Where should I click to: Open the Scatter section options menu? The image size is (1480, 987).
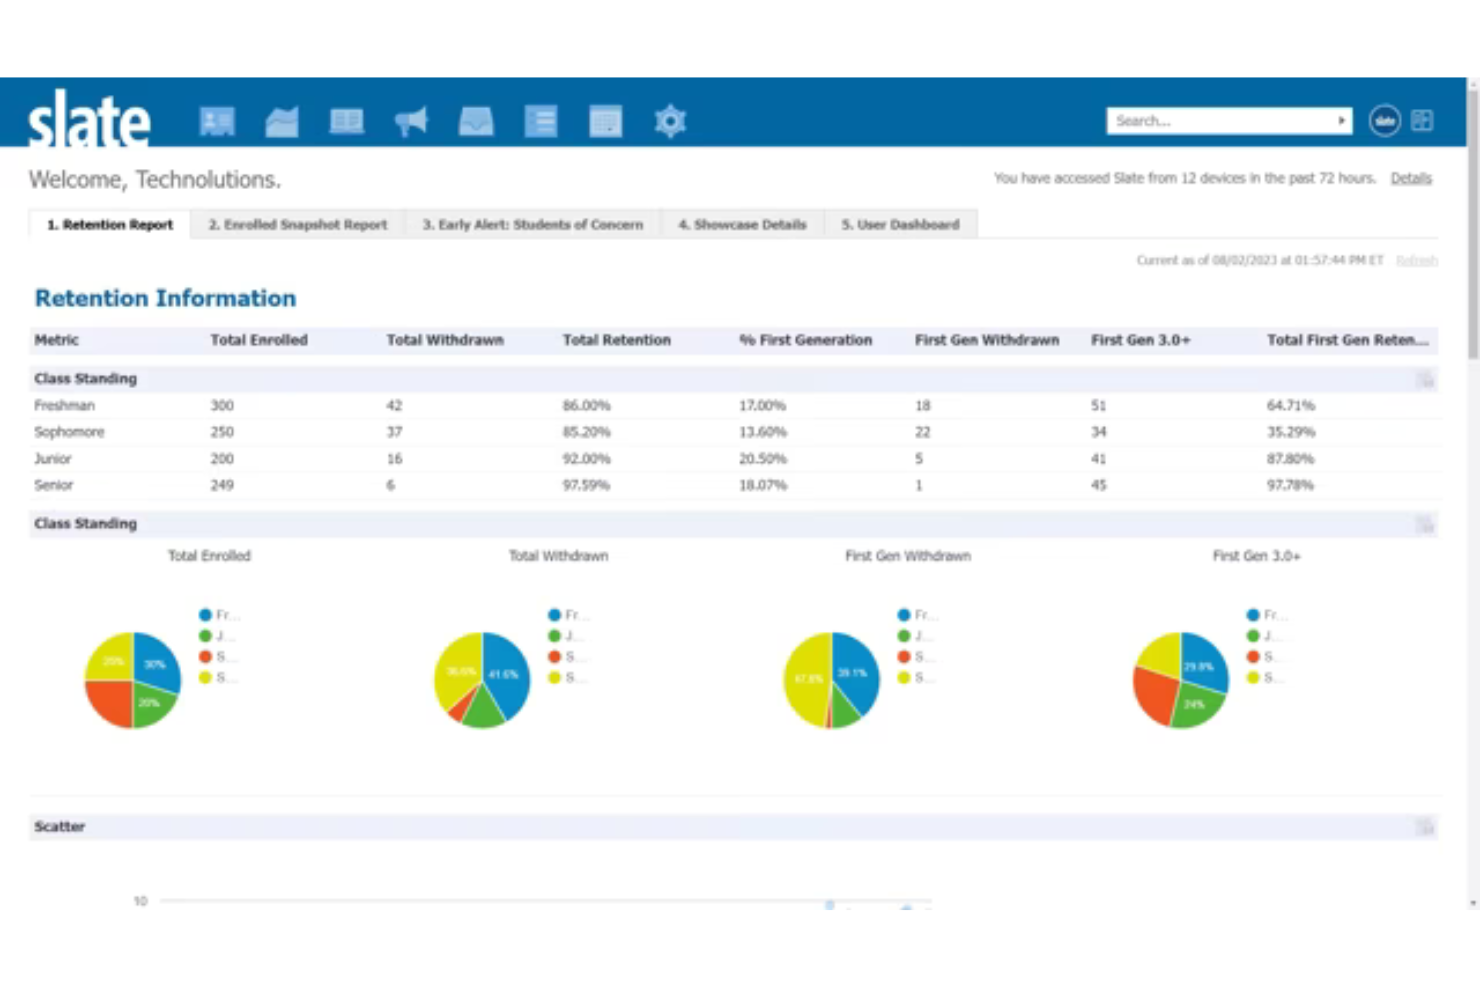click(x=1423, y=827)
